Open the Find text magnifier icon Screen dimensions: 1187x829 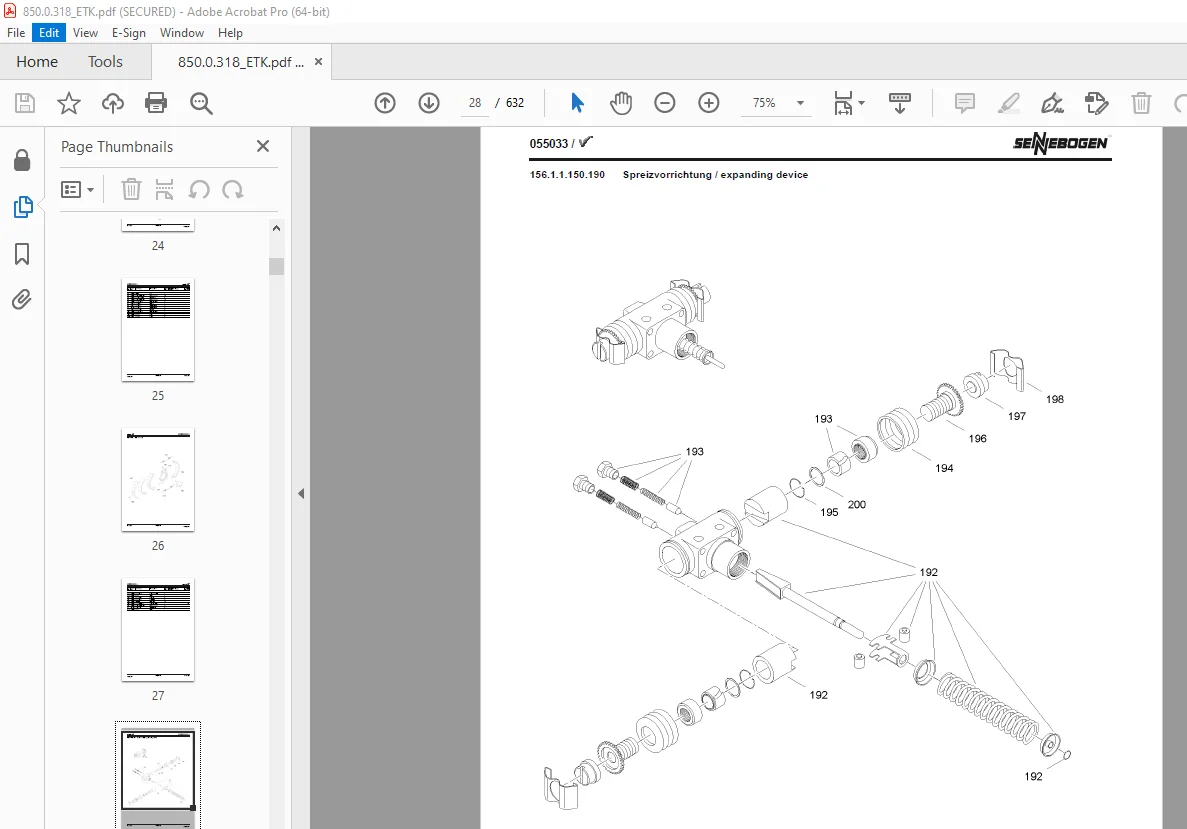pyautogui.click(x=201, y=103)
